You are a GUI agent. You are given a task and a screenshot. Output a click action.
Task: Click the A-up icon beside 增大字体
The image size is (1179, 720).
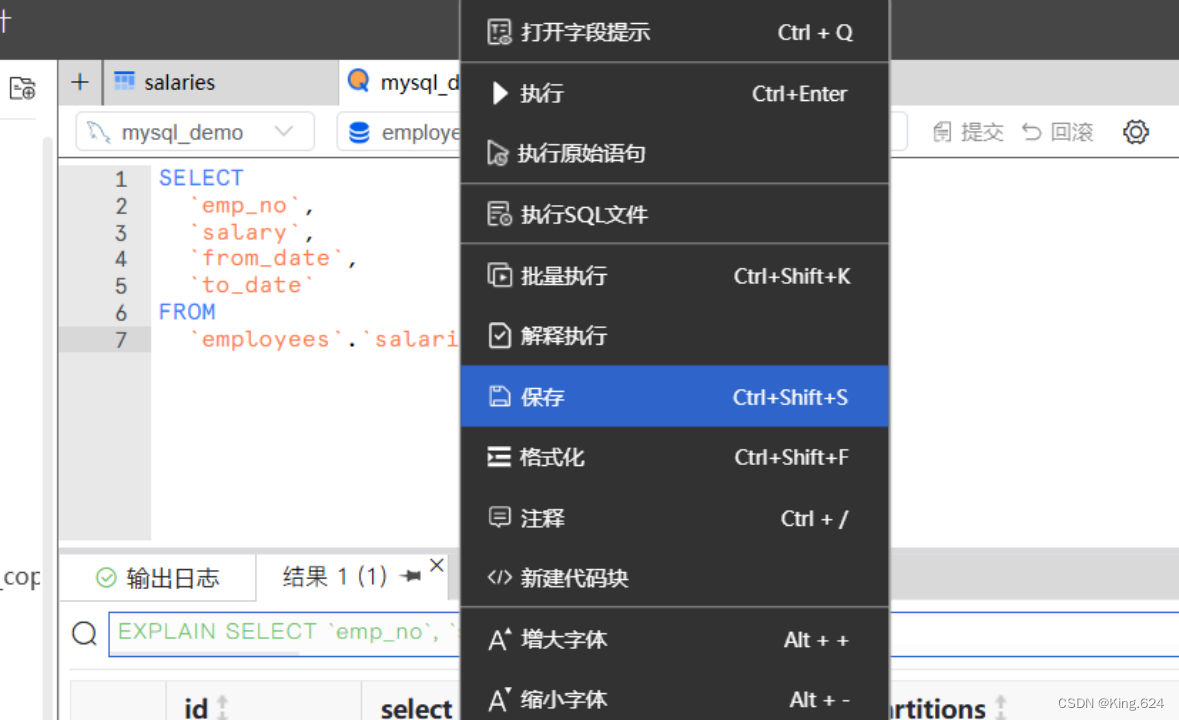point(499,640)
